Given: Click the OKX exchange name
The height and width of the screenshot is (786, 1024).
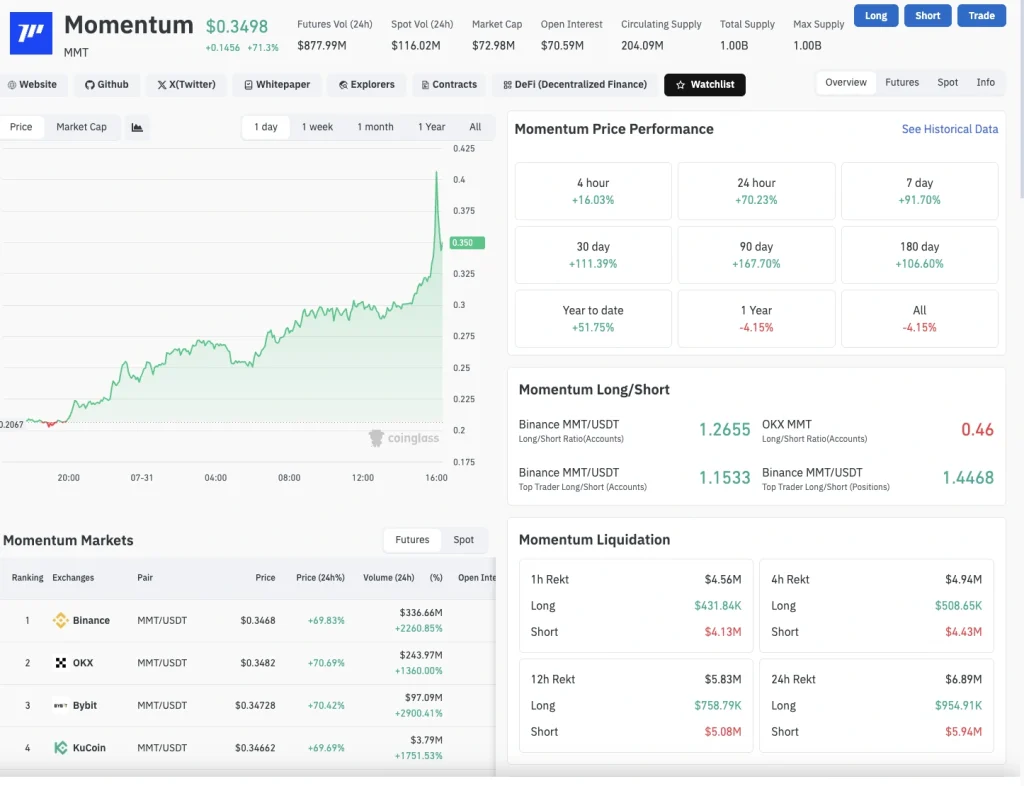Looking at the screenshot, I should coord(83,663).
